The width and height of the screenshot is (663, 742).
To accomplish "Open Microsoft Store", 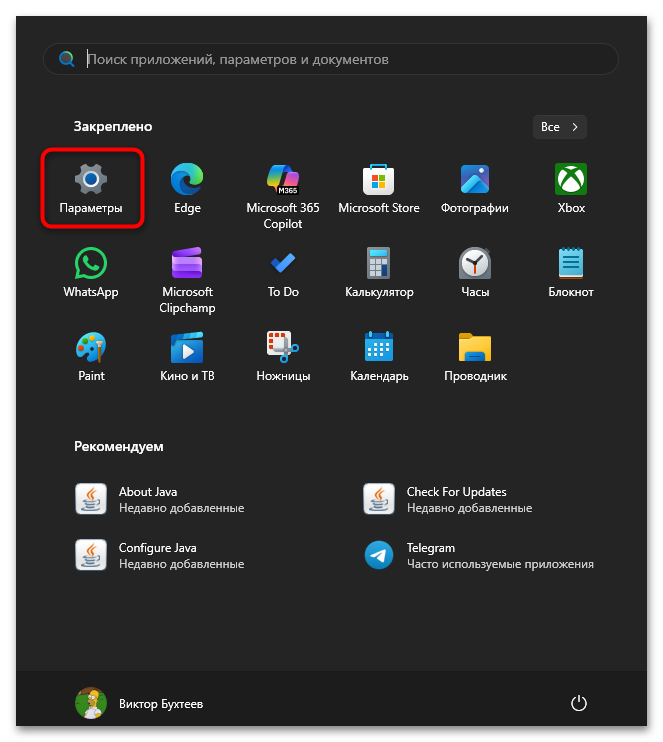I will (x=379, y=188).
